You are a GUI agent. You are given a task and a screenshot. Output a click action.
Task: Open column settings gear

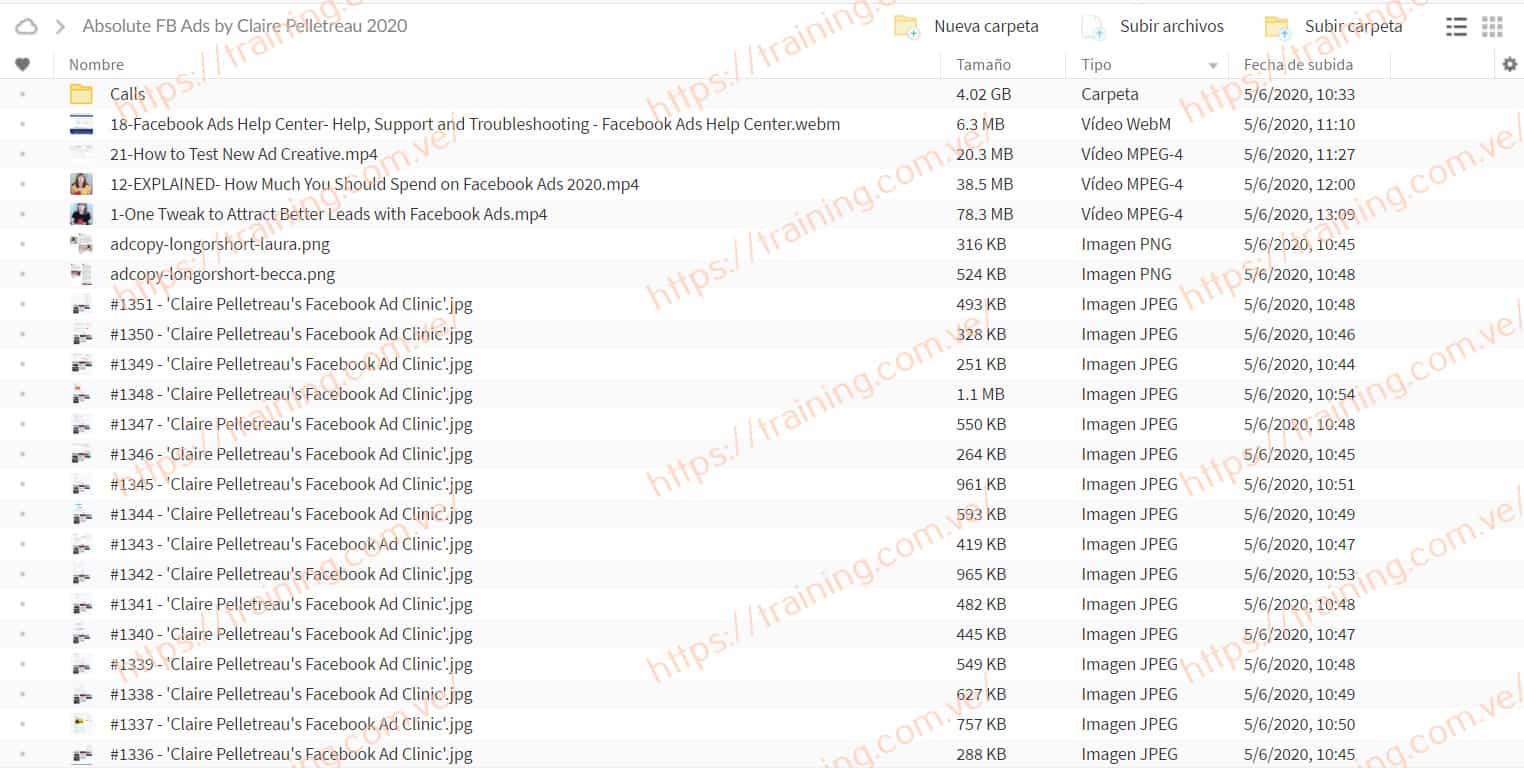point(1509,65)
